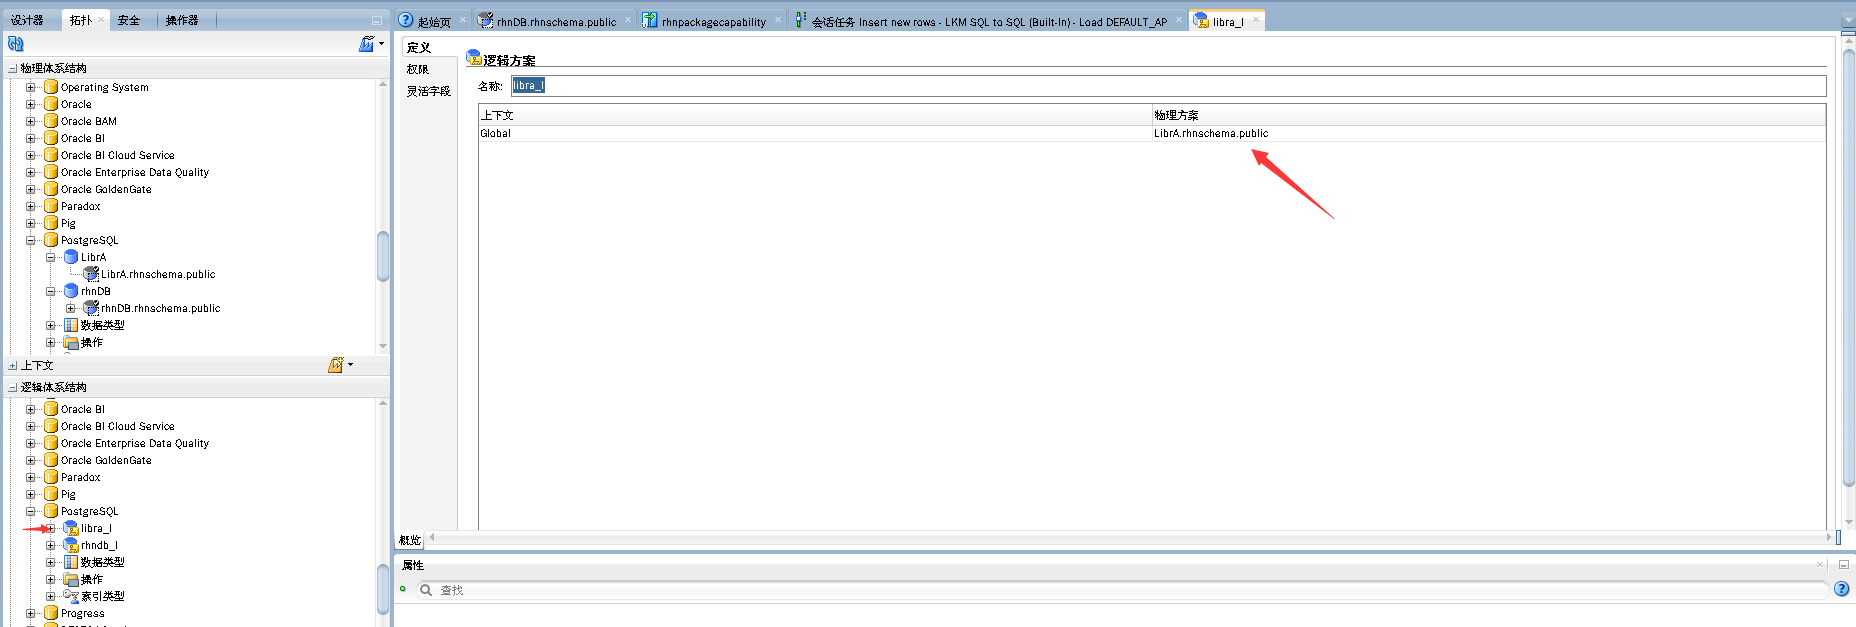1856x627 pixels.
Task: Collapse the physical PostgreSQL node
Action: tap(30, 240)
